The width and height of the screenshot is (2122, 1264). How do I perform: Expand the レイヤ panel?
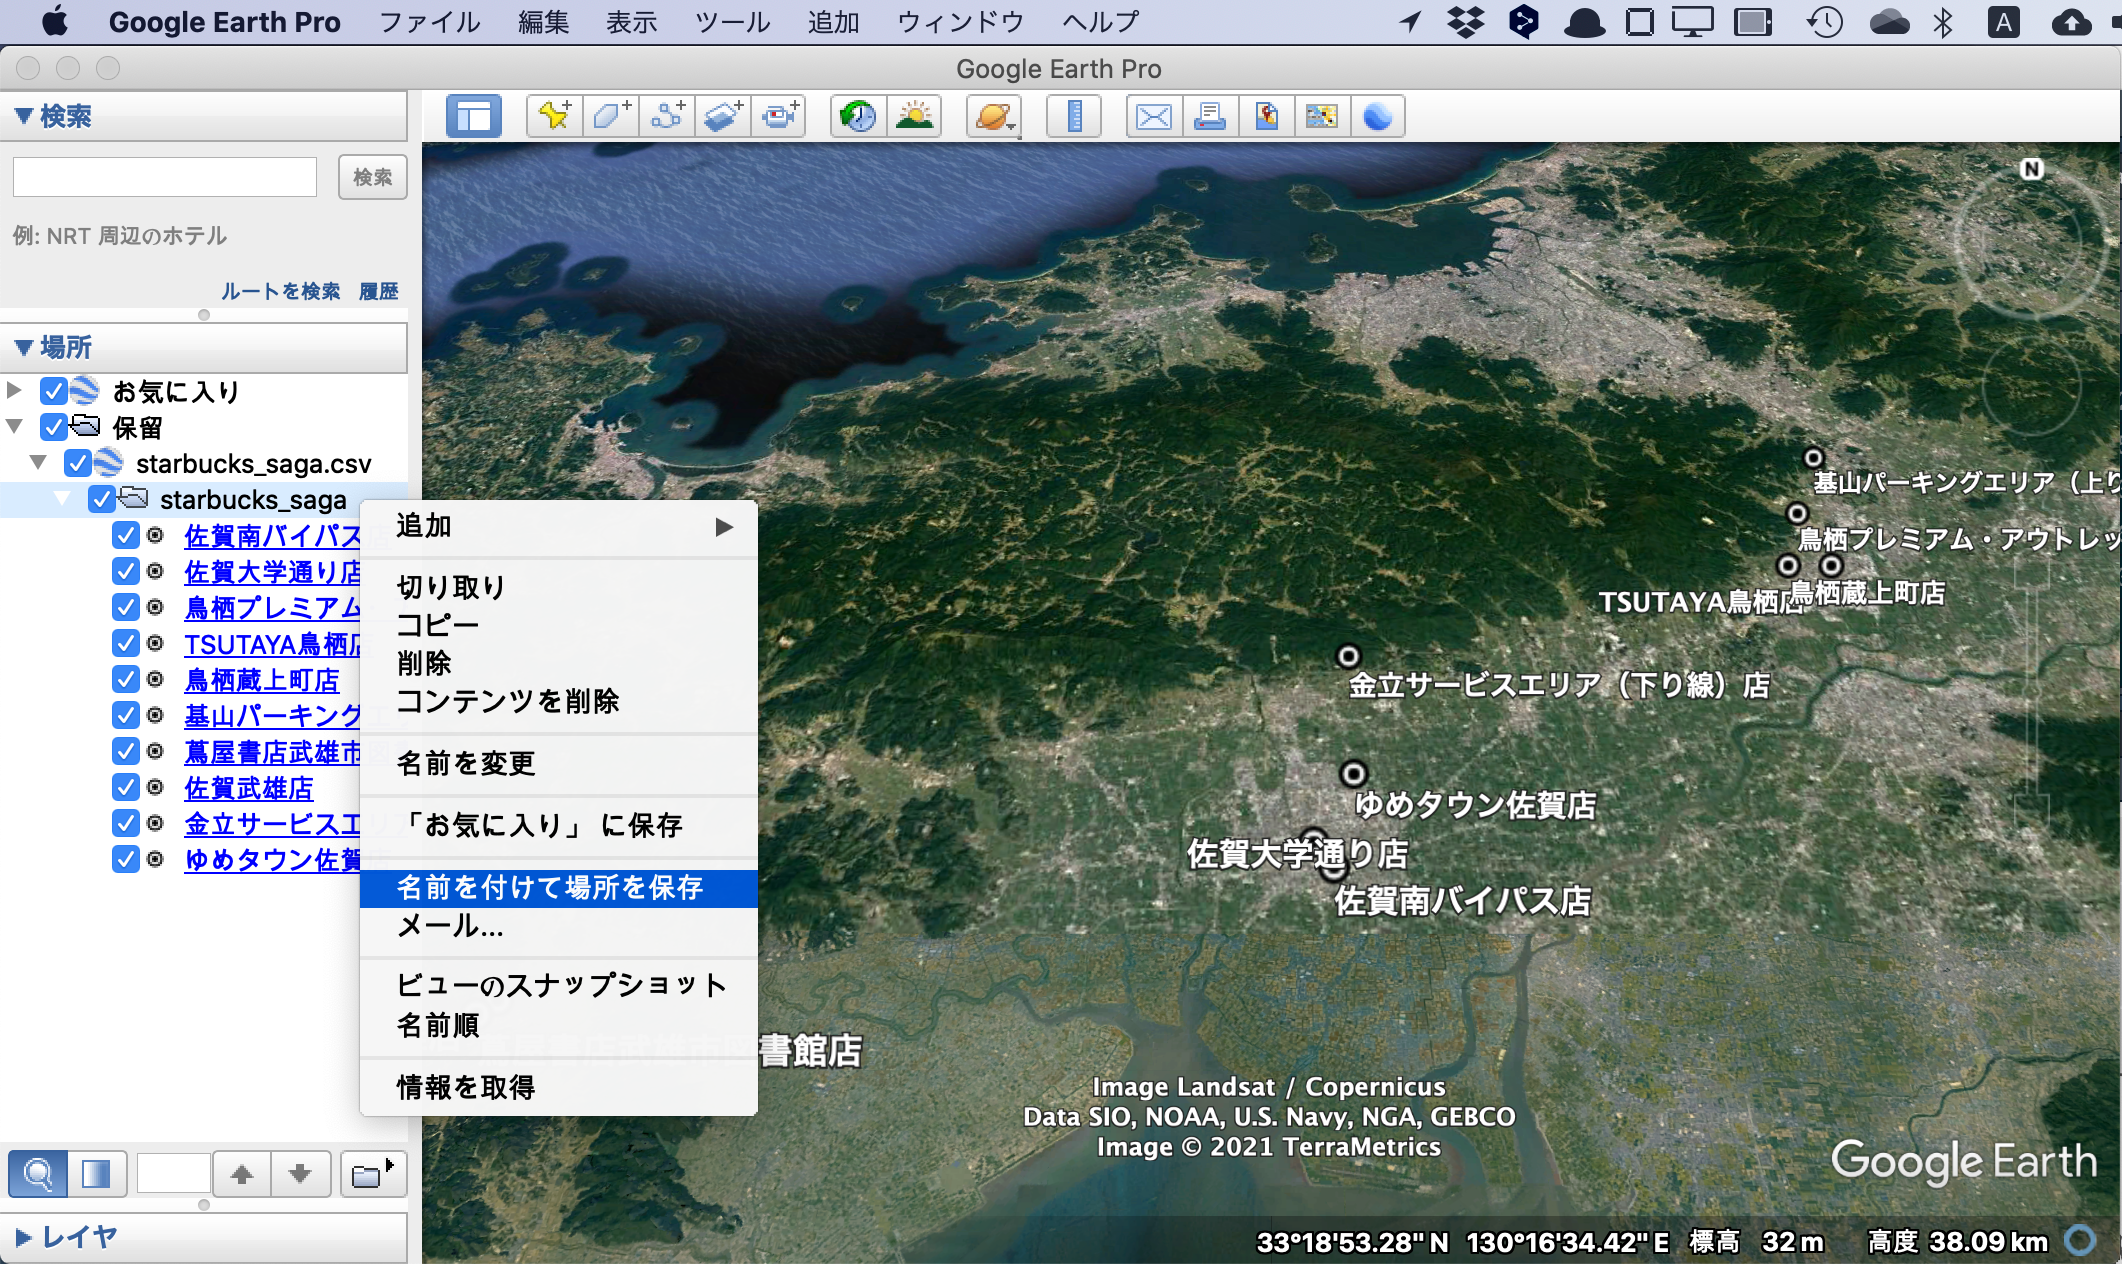point(23,1238)
